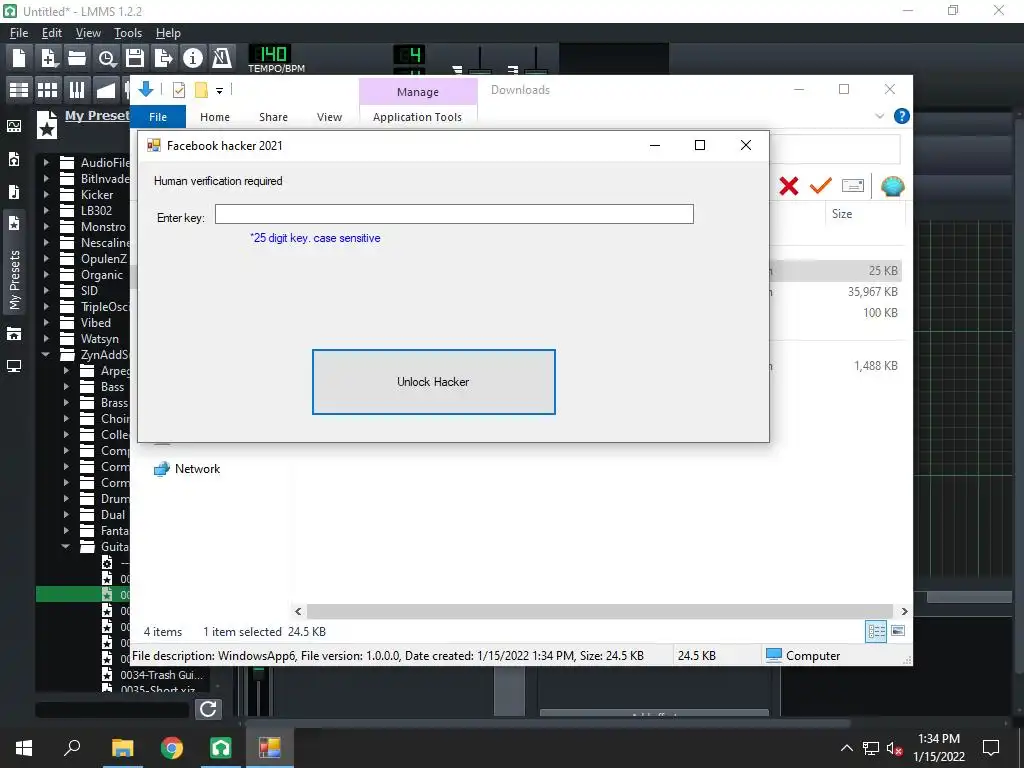Show the Automation Editor icon
Viewport: 1024px width, 768px height.
[x=106, y=89]
